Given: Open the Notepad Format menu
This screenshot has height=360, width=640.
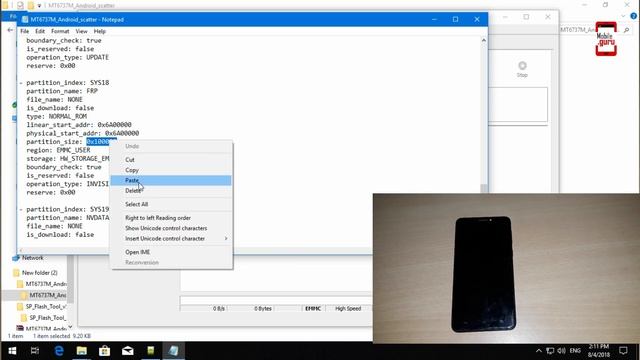Looking at the screenshot, I should point(60,31).
